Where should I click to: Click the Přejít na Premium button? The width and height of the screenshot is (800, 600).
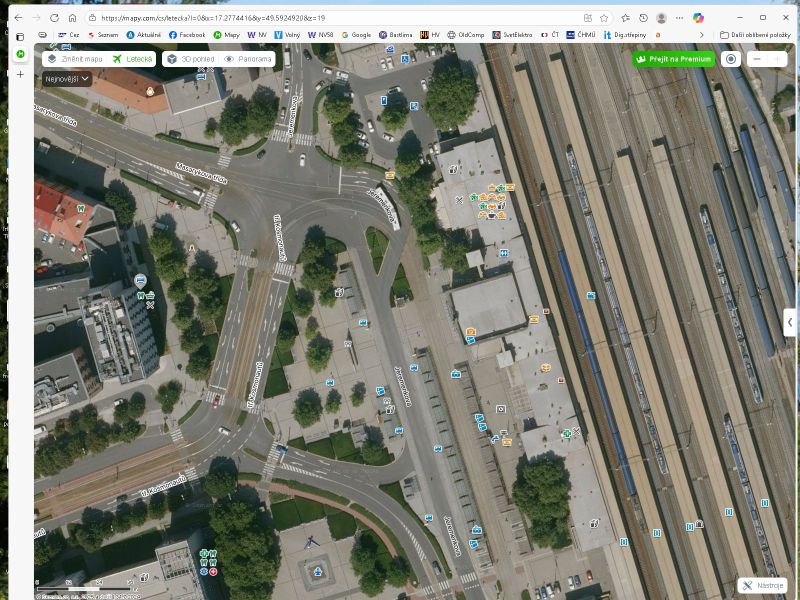pyautogui.click(x=674, y=59)
